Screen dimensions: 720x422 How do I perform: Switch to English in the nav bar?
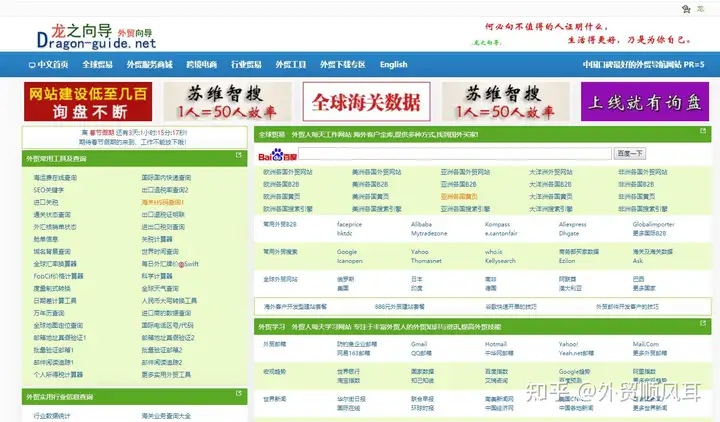point(394,65)
